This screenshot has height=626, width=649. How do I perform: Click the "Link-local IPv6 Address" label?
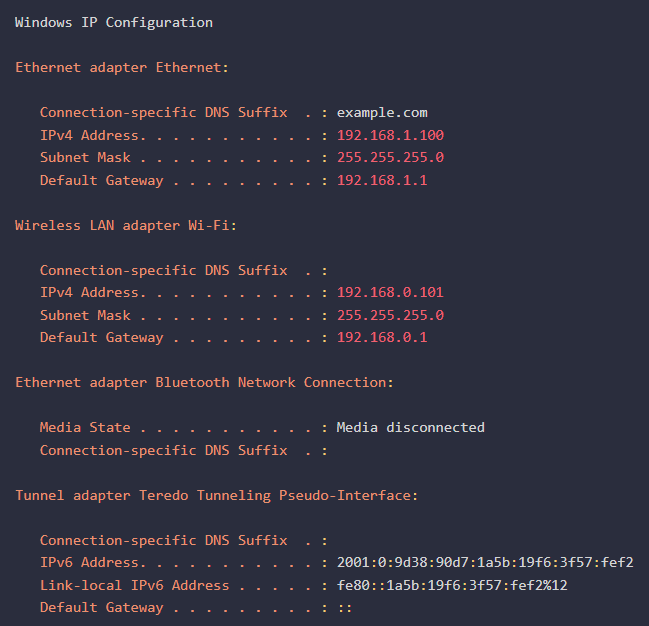tap(134, 585)
